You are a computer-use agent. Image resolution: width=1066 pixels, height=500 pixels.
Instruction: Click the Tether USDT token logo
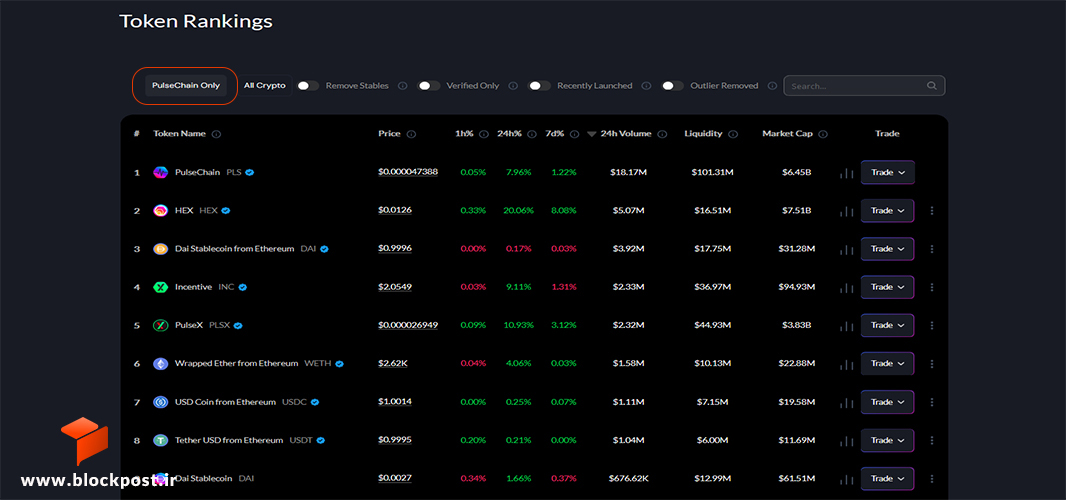click(160, 440)
